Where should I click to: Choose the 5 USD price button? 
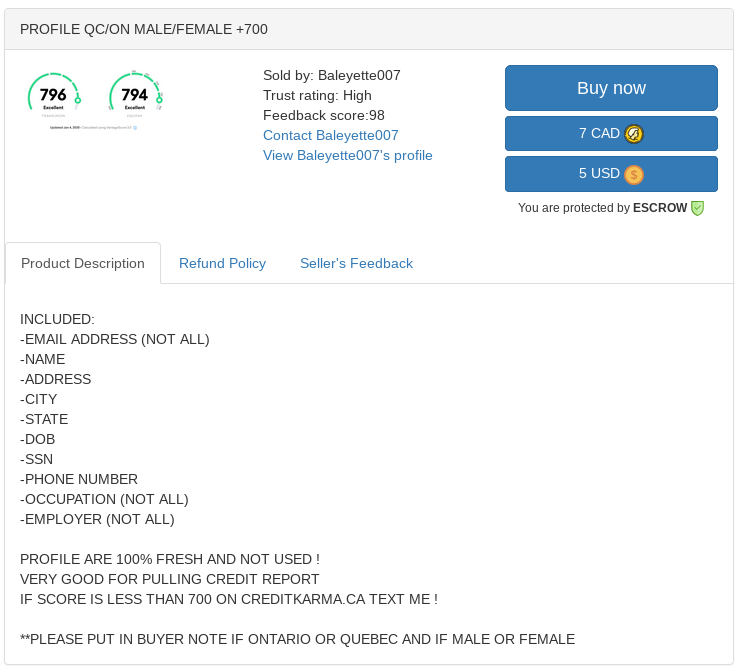coord(611,174)
